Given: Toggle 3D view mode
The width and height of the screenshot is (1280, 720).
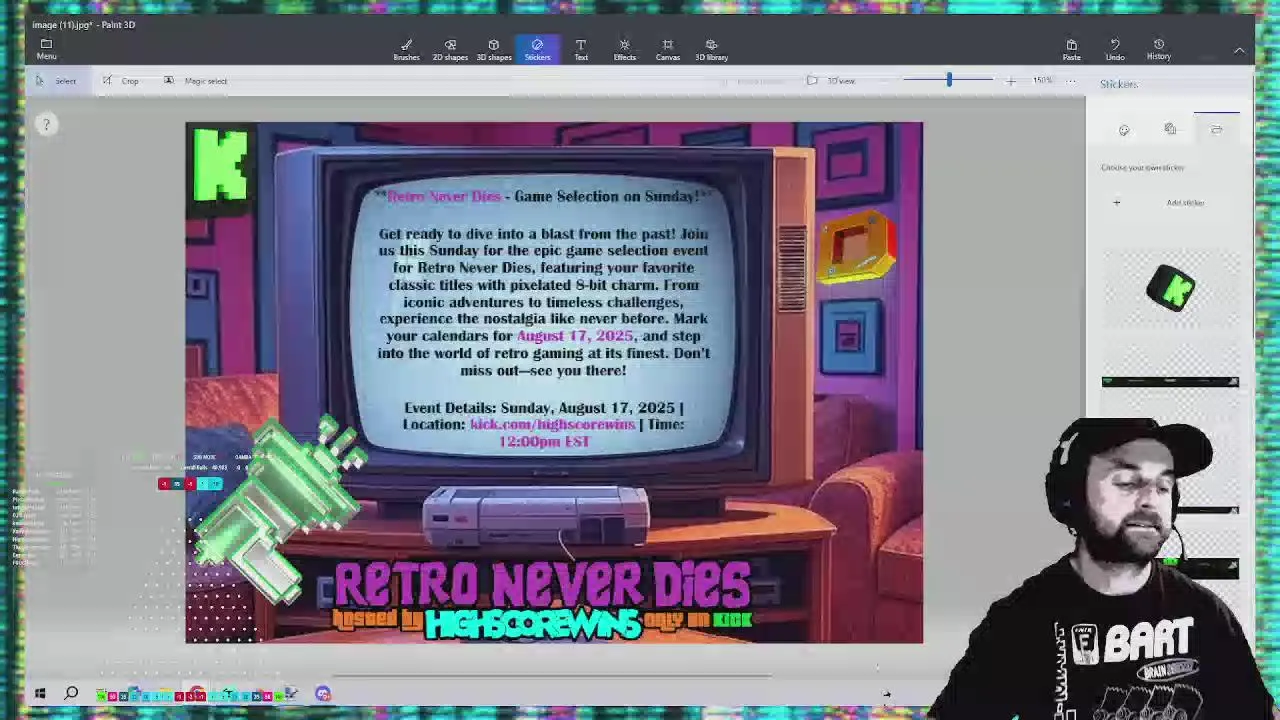Looking at the screenshot, I should [x=831, y=81].
